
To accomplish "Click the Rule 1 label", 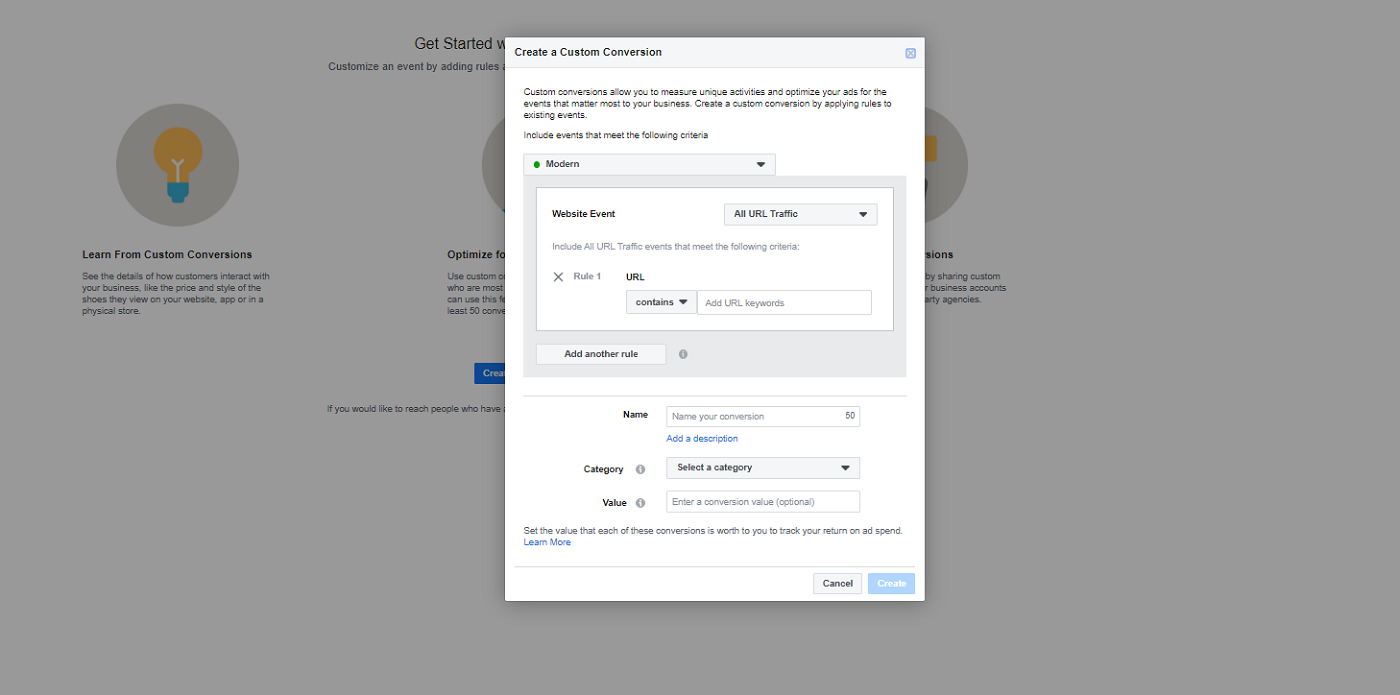I will pos(587,276).
